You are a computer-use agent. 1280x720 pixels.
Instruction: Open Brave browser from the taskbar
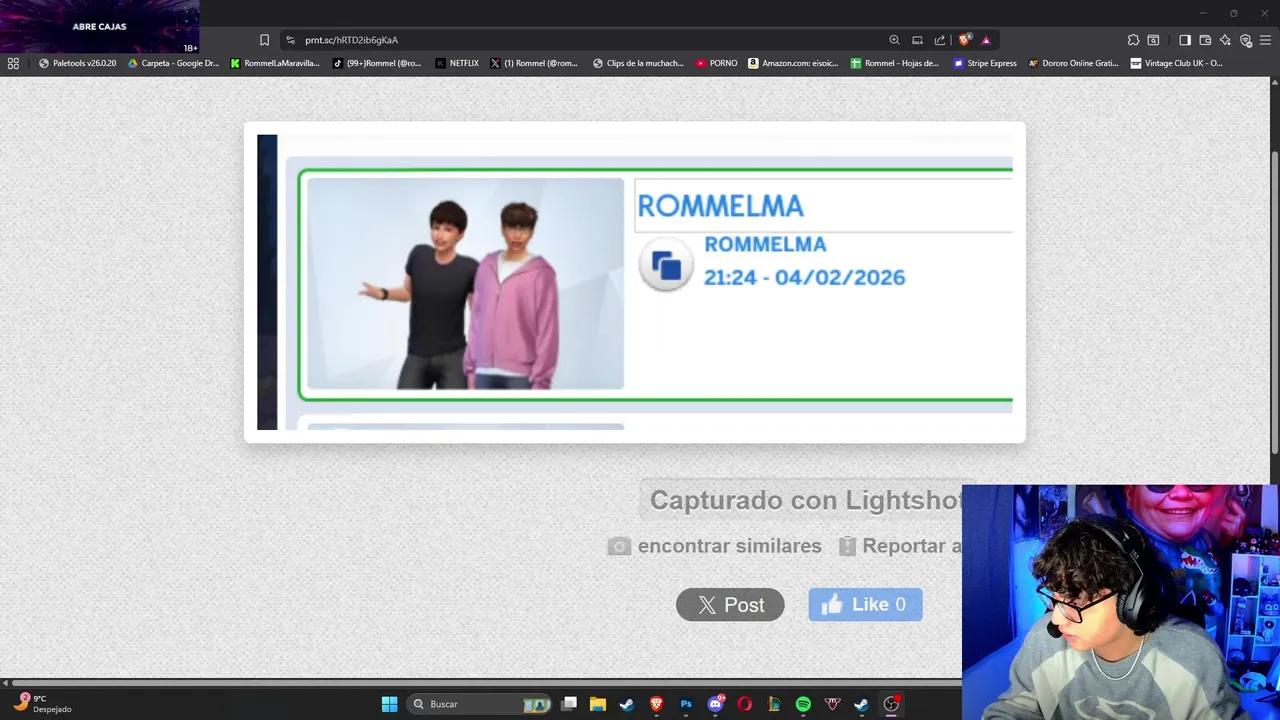click(x=657, y=704)
